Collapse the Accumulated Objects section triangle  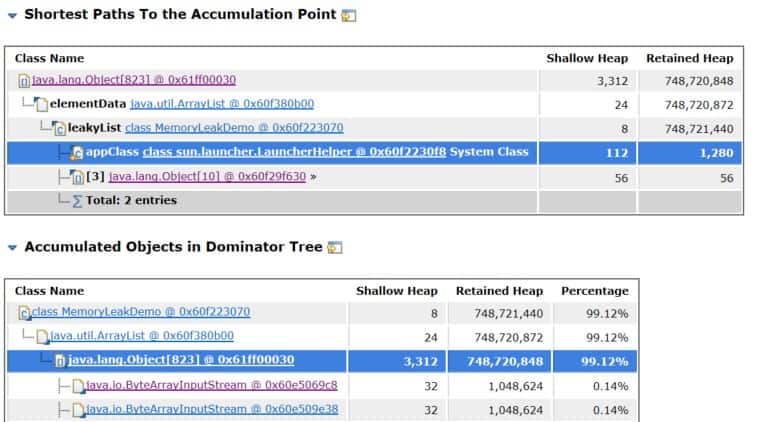point(12,247)
